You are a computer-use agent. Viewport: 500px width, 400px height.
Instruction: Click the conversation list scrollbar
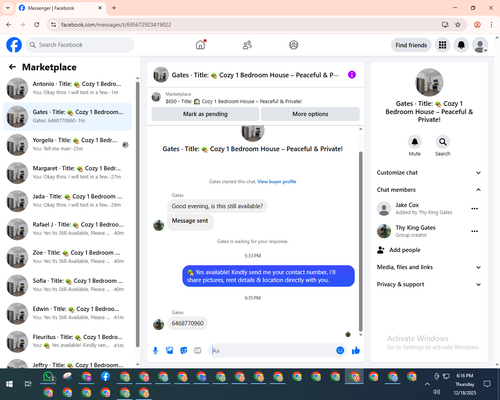coord(138,214)
